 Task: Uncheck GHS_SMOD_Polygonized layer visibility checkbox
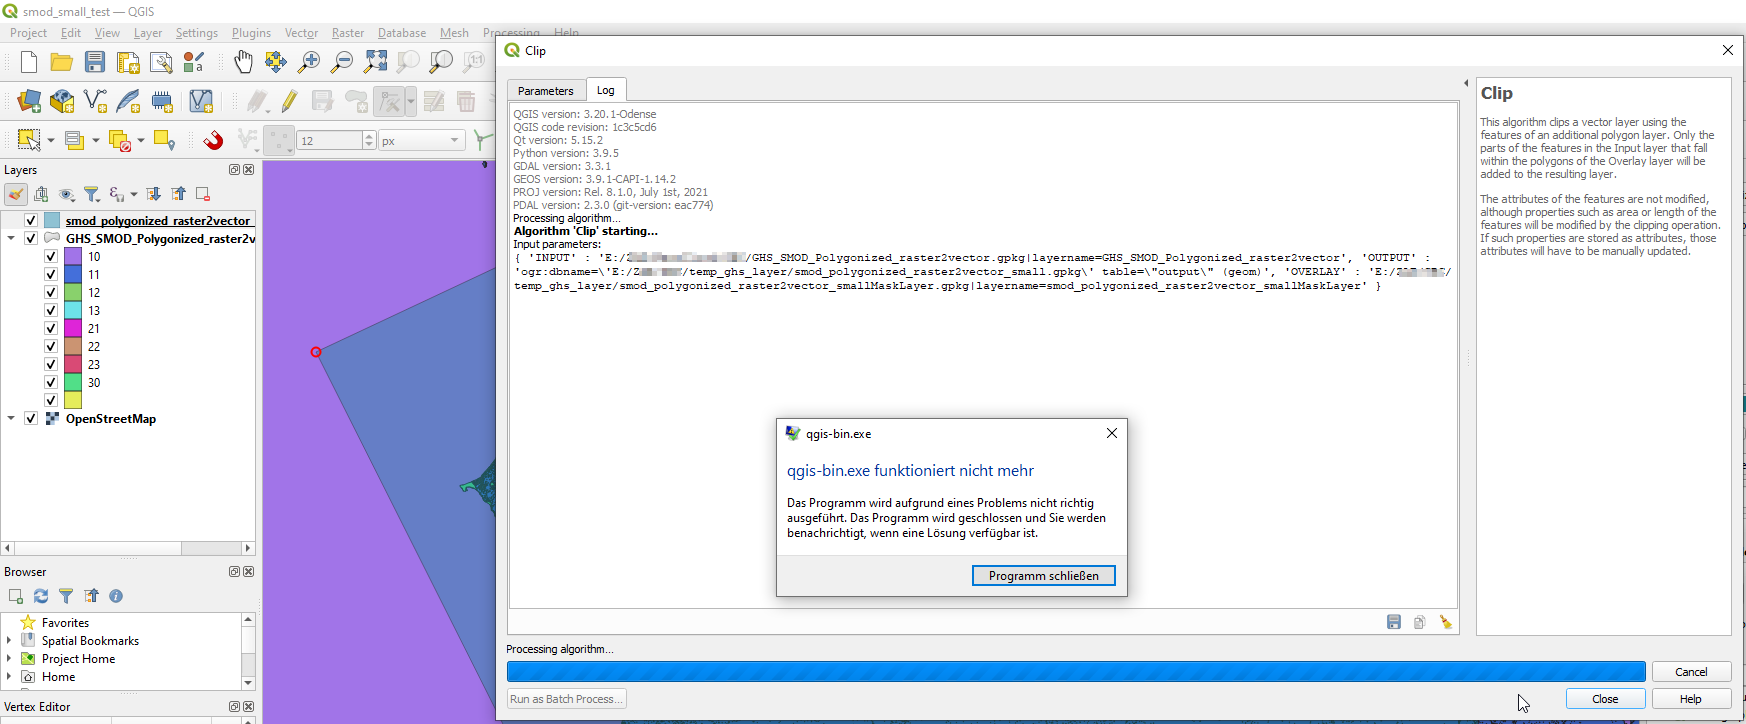coord(31,238)
